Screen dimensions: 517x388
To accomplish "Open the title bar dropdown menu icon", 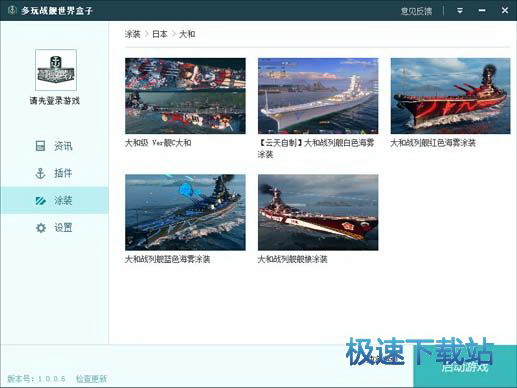I will point(460,11).
